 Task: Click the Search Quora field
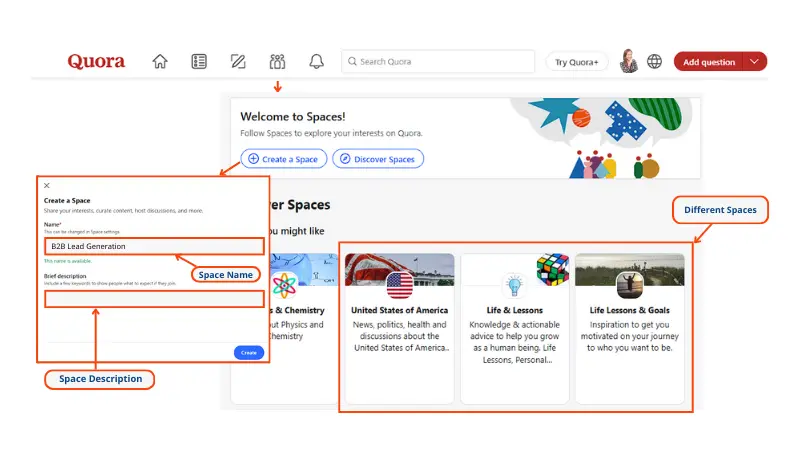[x=438, y=61]
